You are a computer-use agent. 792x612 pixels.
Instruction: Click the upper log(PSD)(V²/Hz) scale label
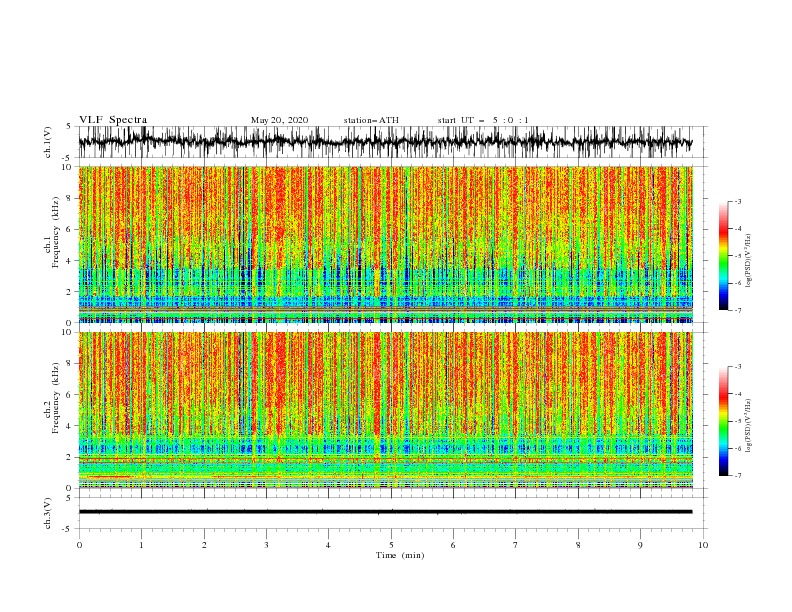click(x=748, y=261)
